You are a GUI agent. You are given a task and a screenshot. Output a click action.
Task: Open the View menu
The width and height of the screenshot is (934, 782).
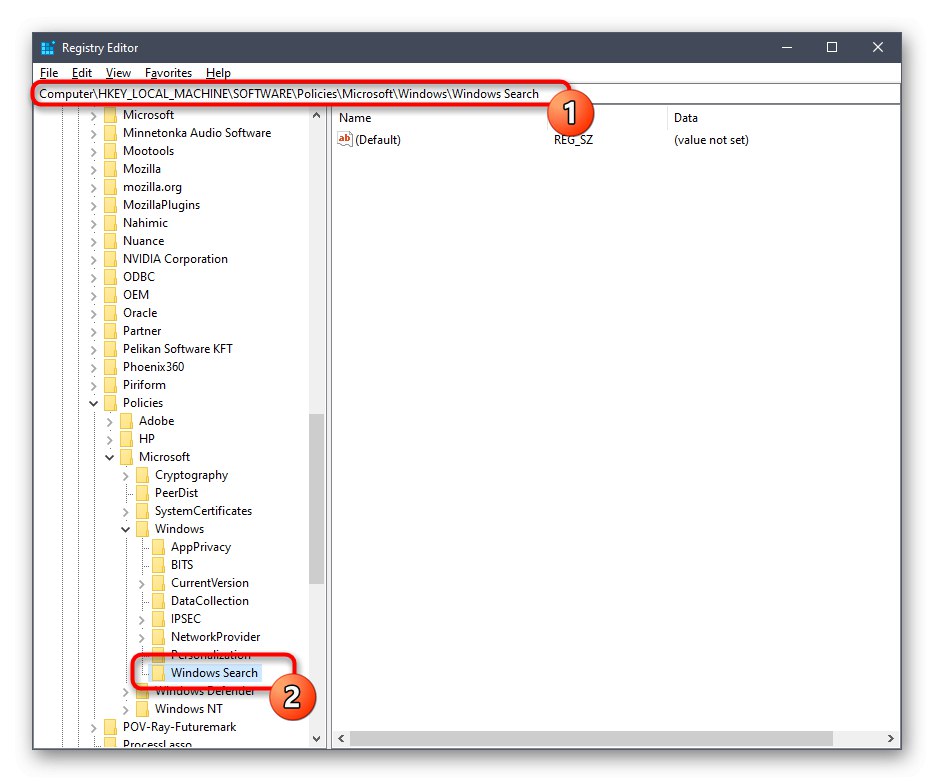tap(118, 73)
